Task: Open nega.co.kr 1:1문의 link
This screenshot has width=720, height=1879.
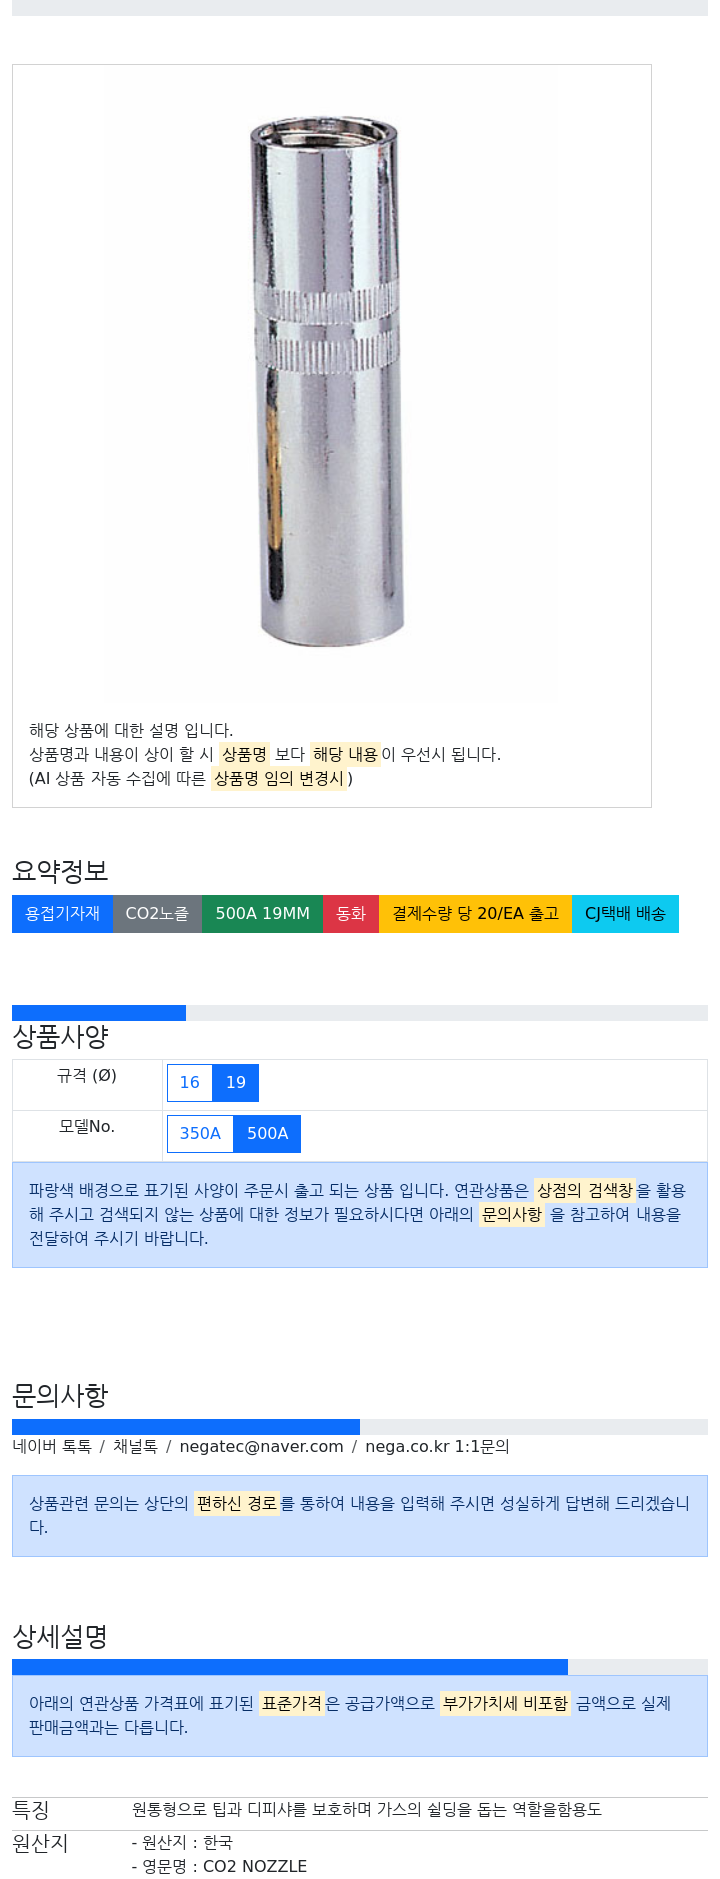Action: tap(437, 1446)
